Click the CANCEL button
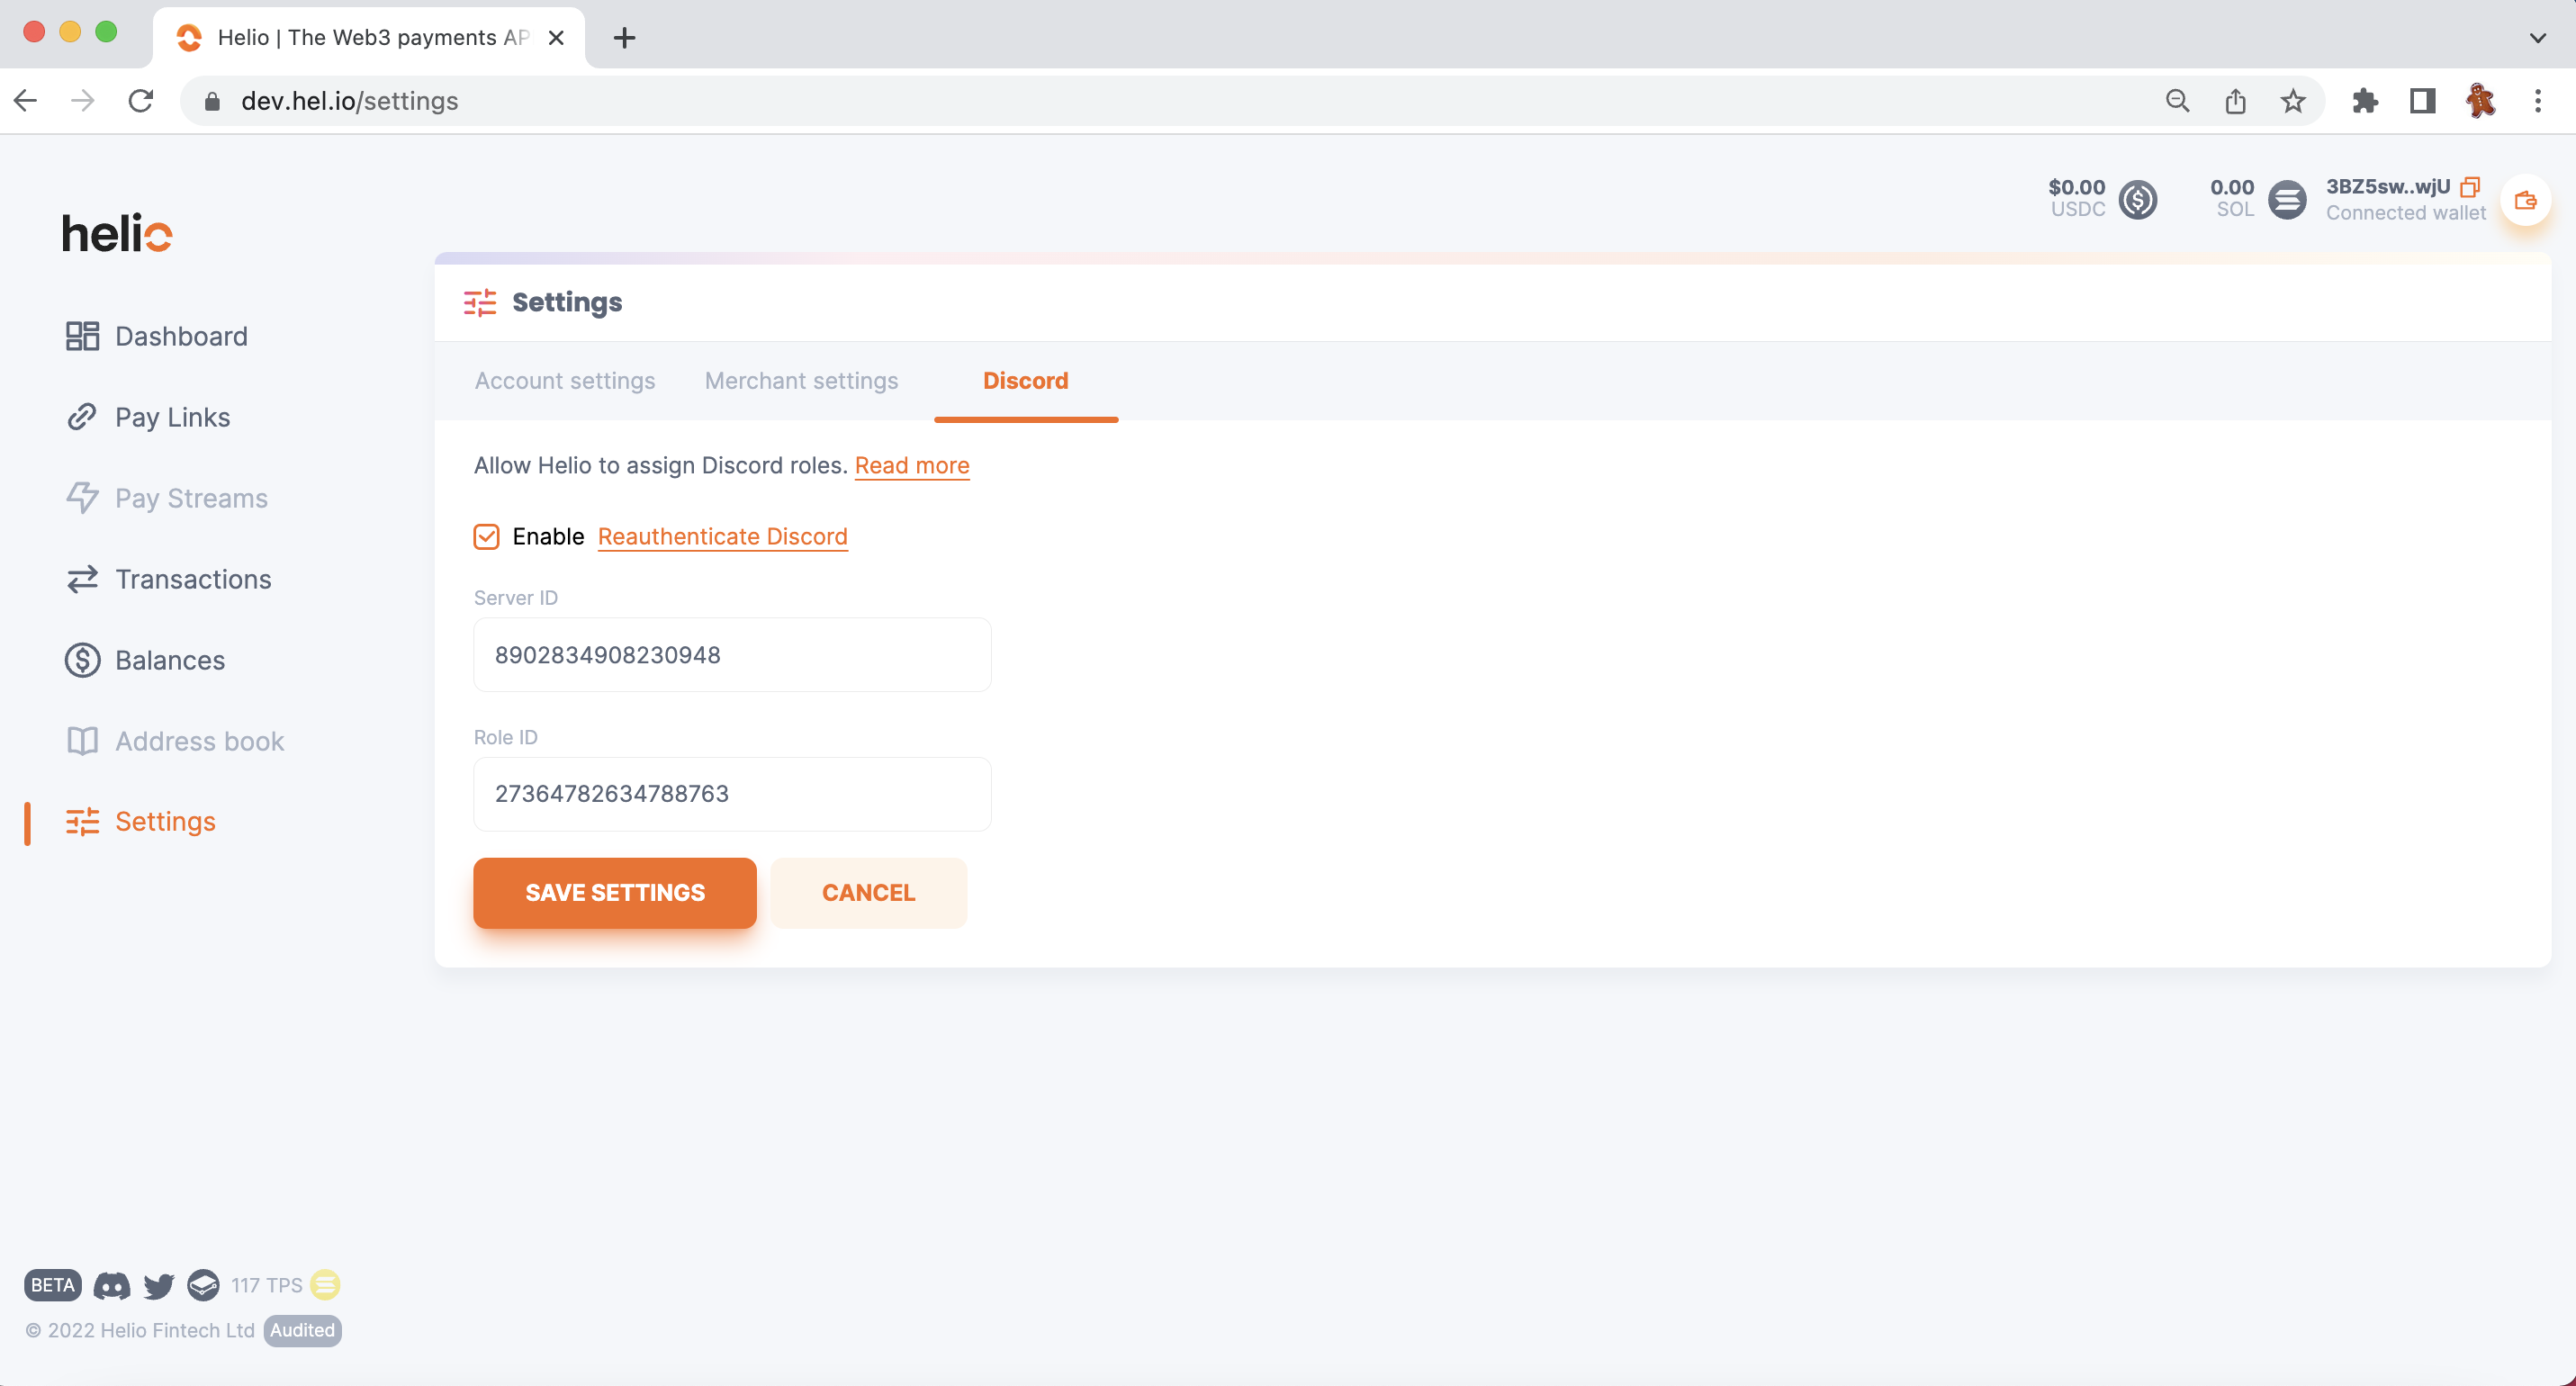This screenshot has width=2576, height=1386. pyautogui.click(x=868, y=893)
